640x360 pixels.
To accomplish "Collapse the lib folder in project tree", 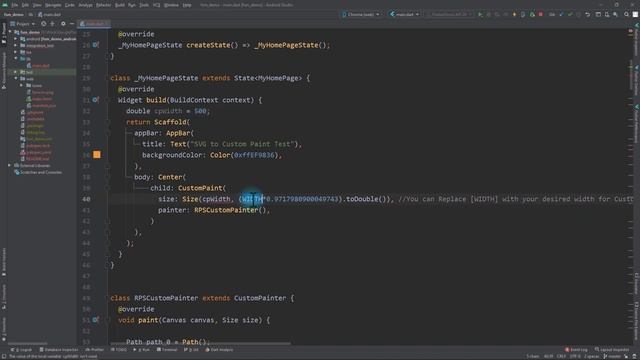I will point(16,59).
